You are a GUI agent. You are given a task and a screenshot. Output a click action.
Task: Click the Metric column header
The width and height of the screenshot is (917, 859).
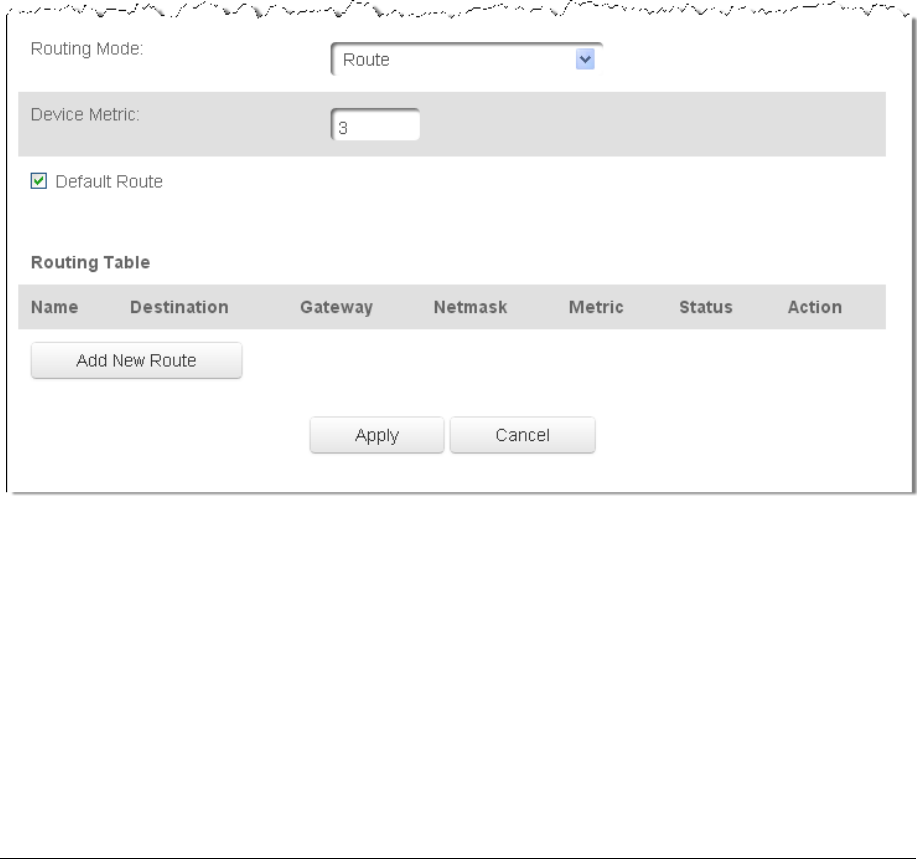pyautogui.click(x=596, y=307)
